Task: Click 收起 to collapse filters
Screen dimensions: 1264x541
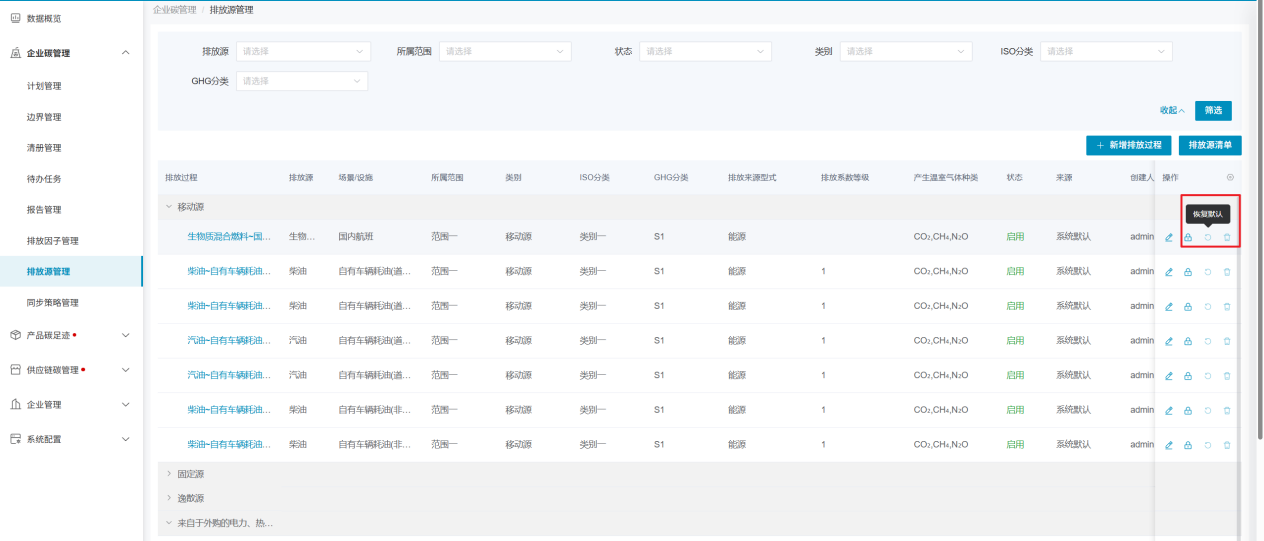Action: 1172,111
